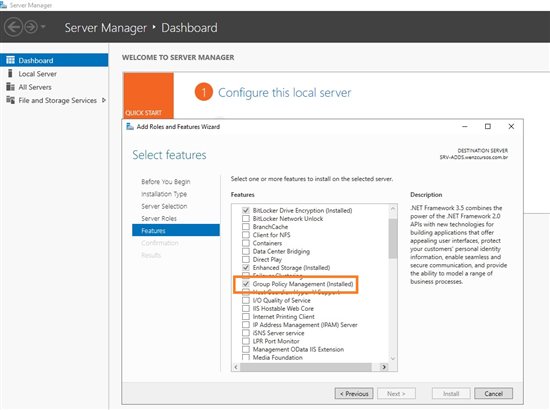Toggle Enhanced Storage checkbox

[246, 268]
